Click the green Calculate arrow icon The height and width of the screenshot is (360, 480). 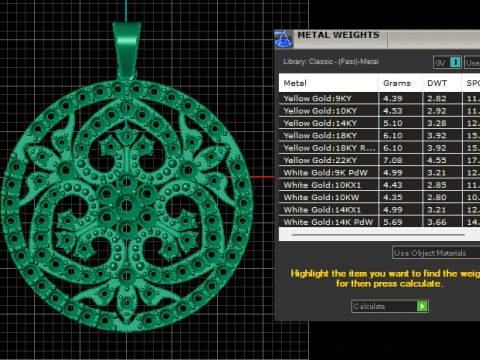coord(422,306)
